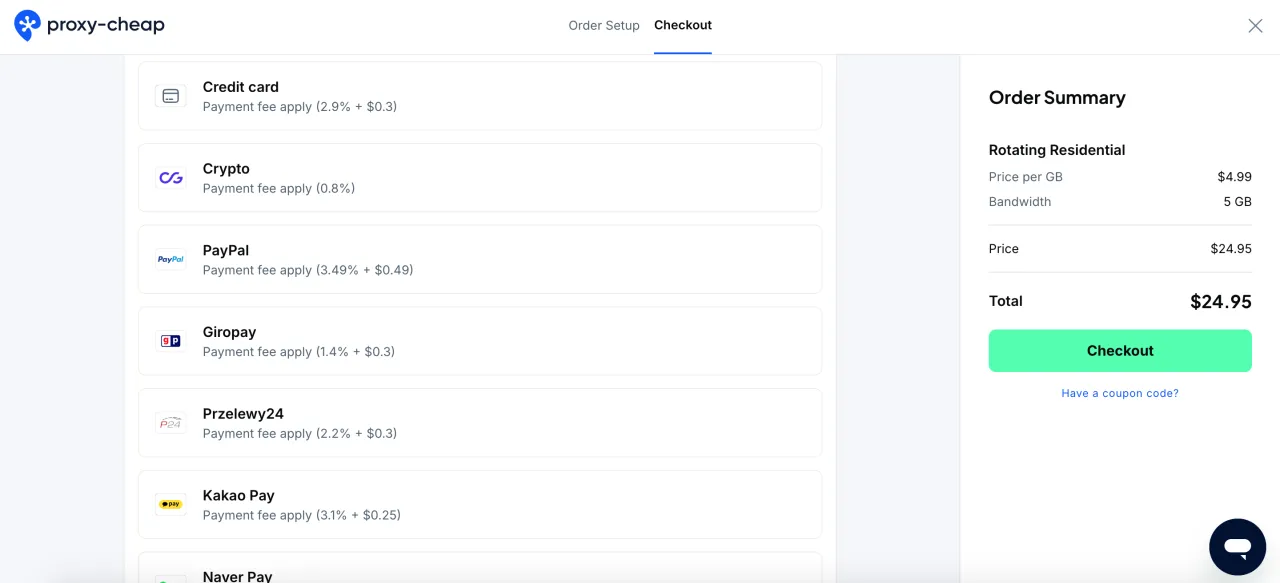Choose Przelewy24 payment method
The height and width of the screenshot is (583, 1280).
pos(480,423)
